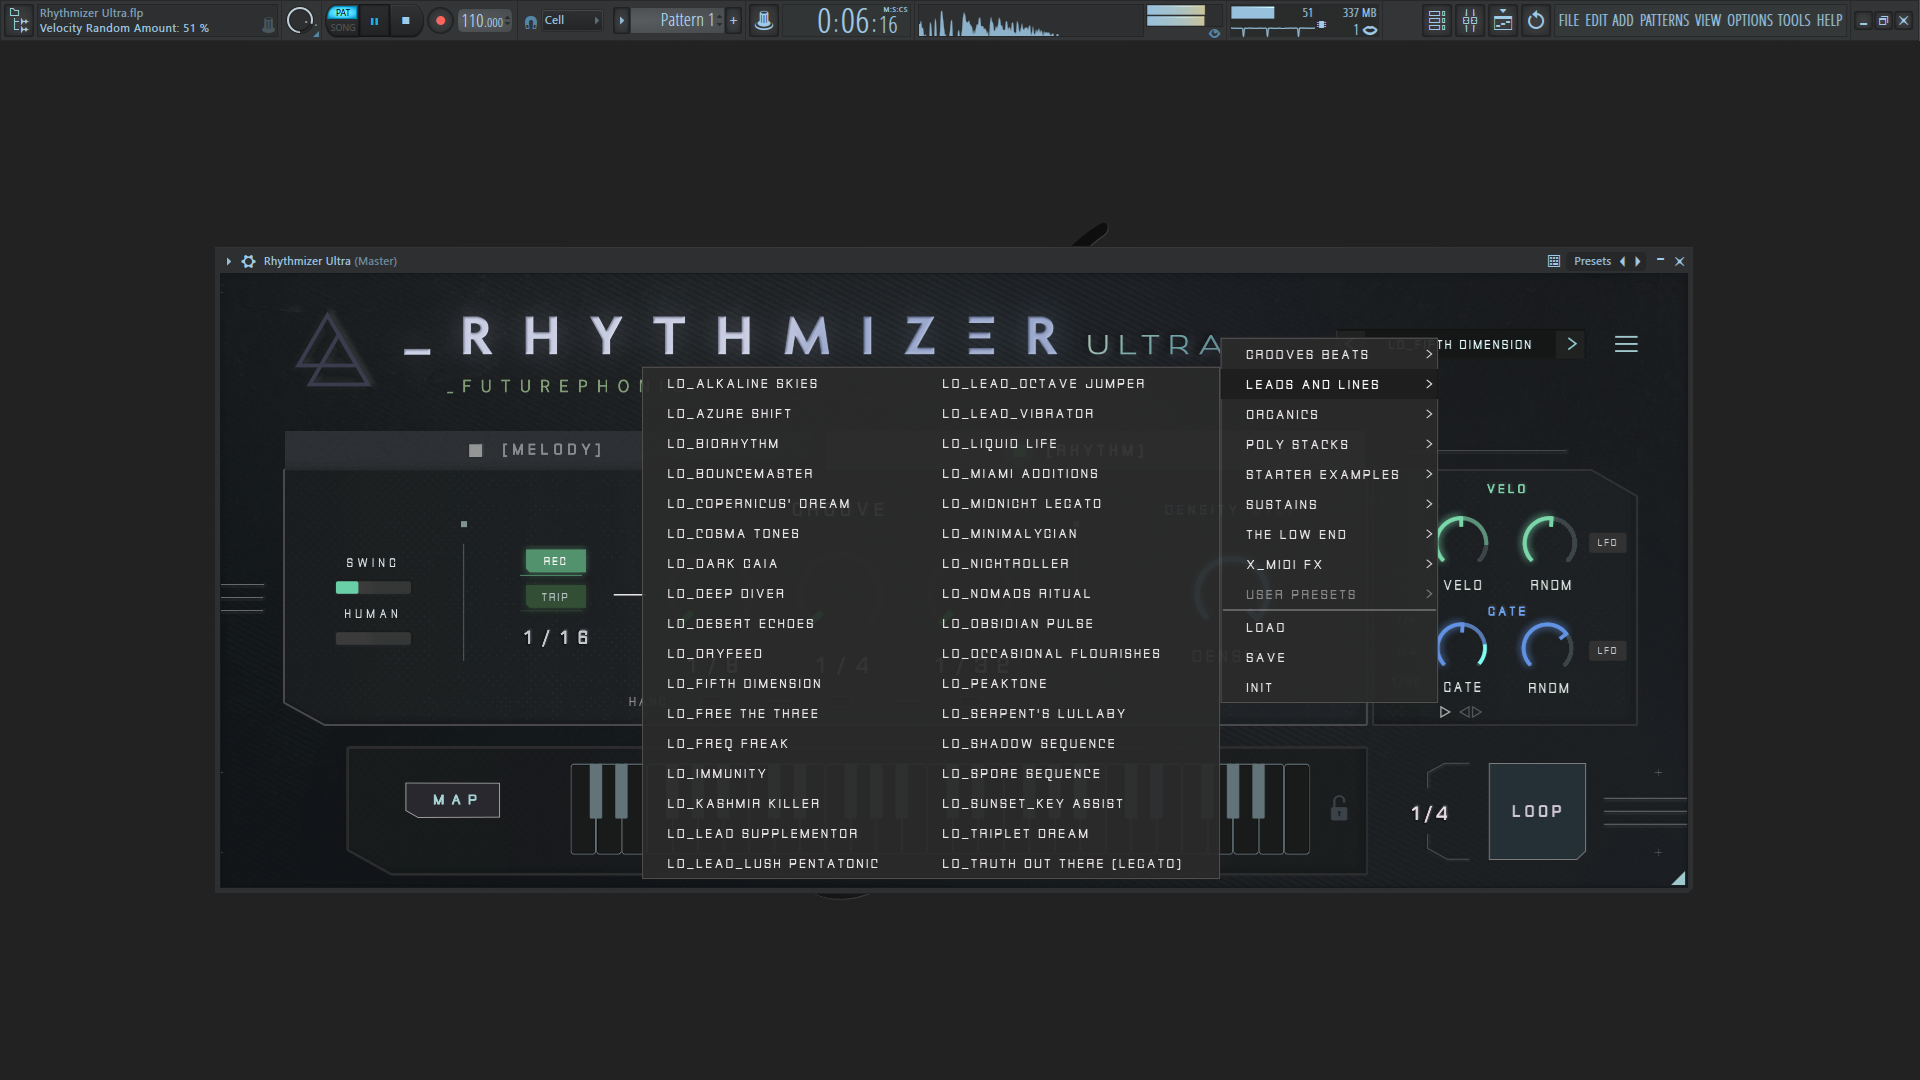
Task: Select next preset arrow in plugin title bar
Action: [1637, 261]
